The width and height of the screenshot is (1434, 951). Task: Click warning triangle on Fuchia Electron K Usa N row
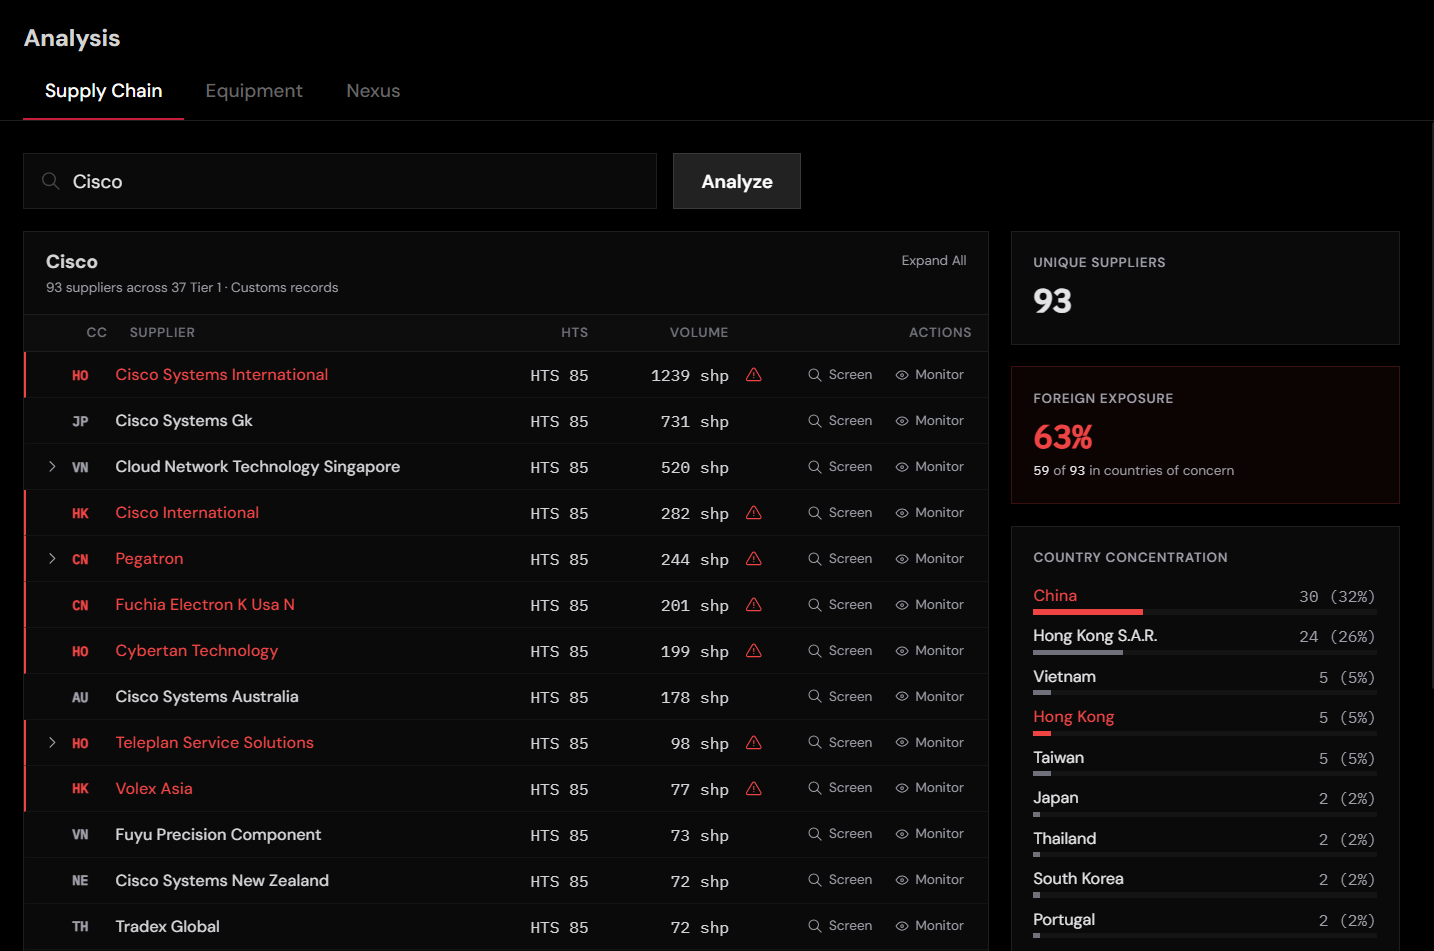754,605
